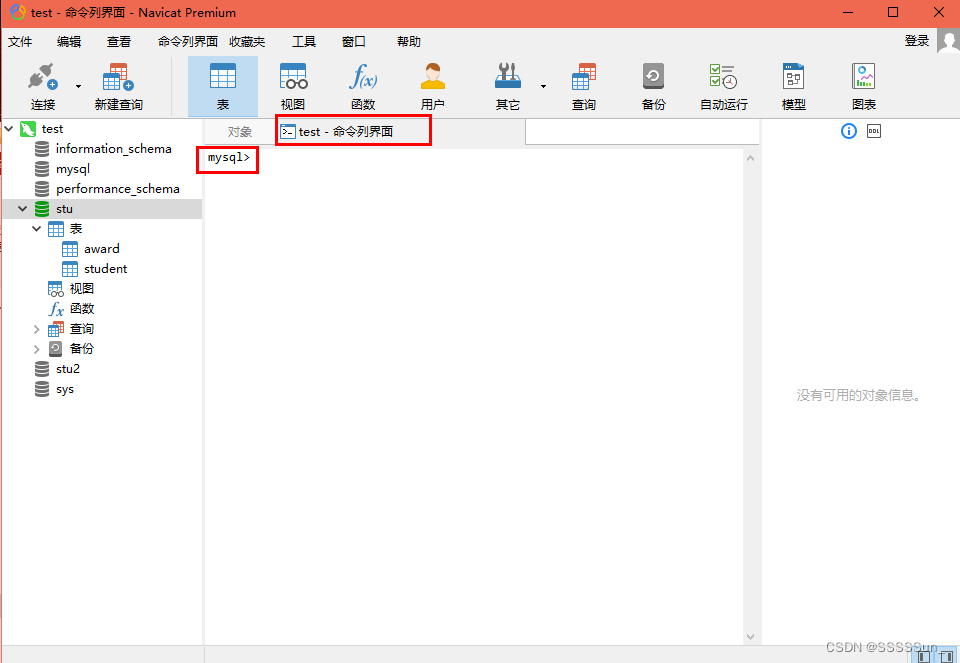Click the DDL panel icon

click(874, 131)
